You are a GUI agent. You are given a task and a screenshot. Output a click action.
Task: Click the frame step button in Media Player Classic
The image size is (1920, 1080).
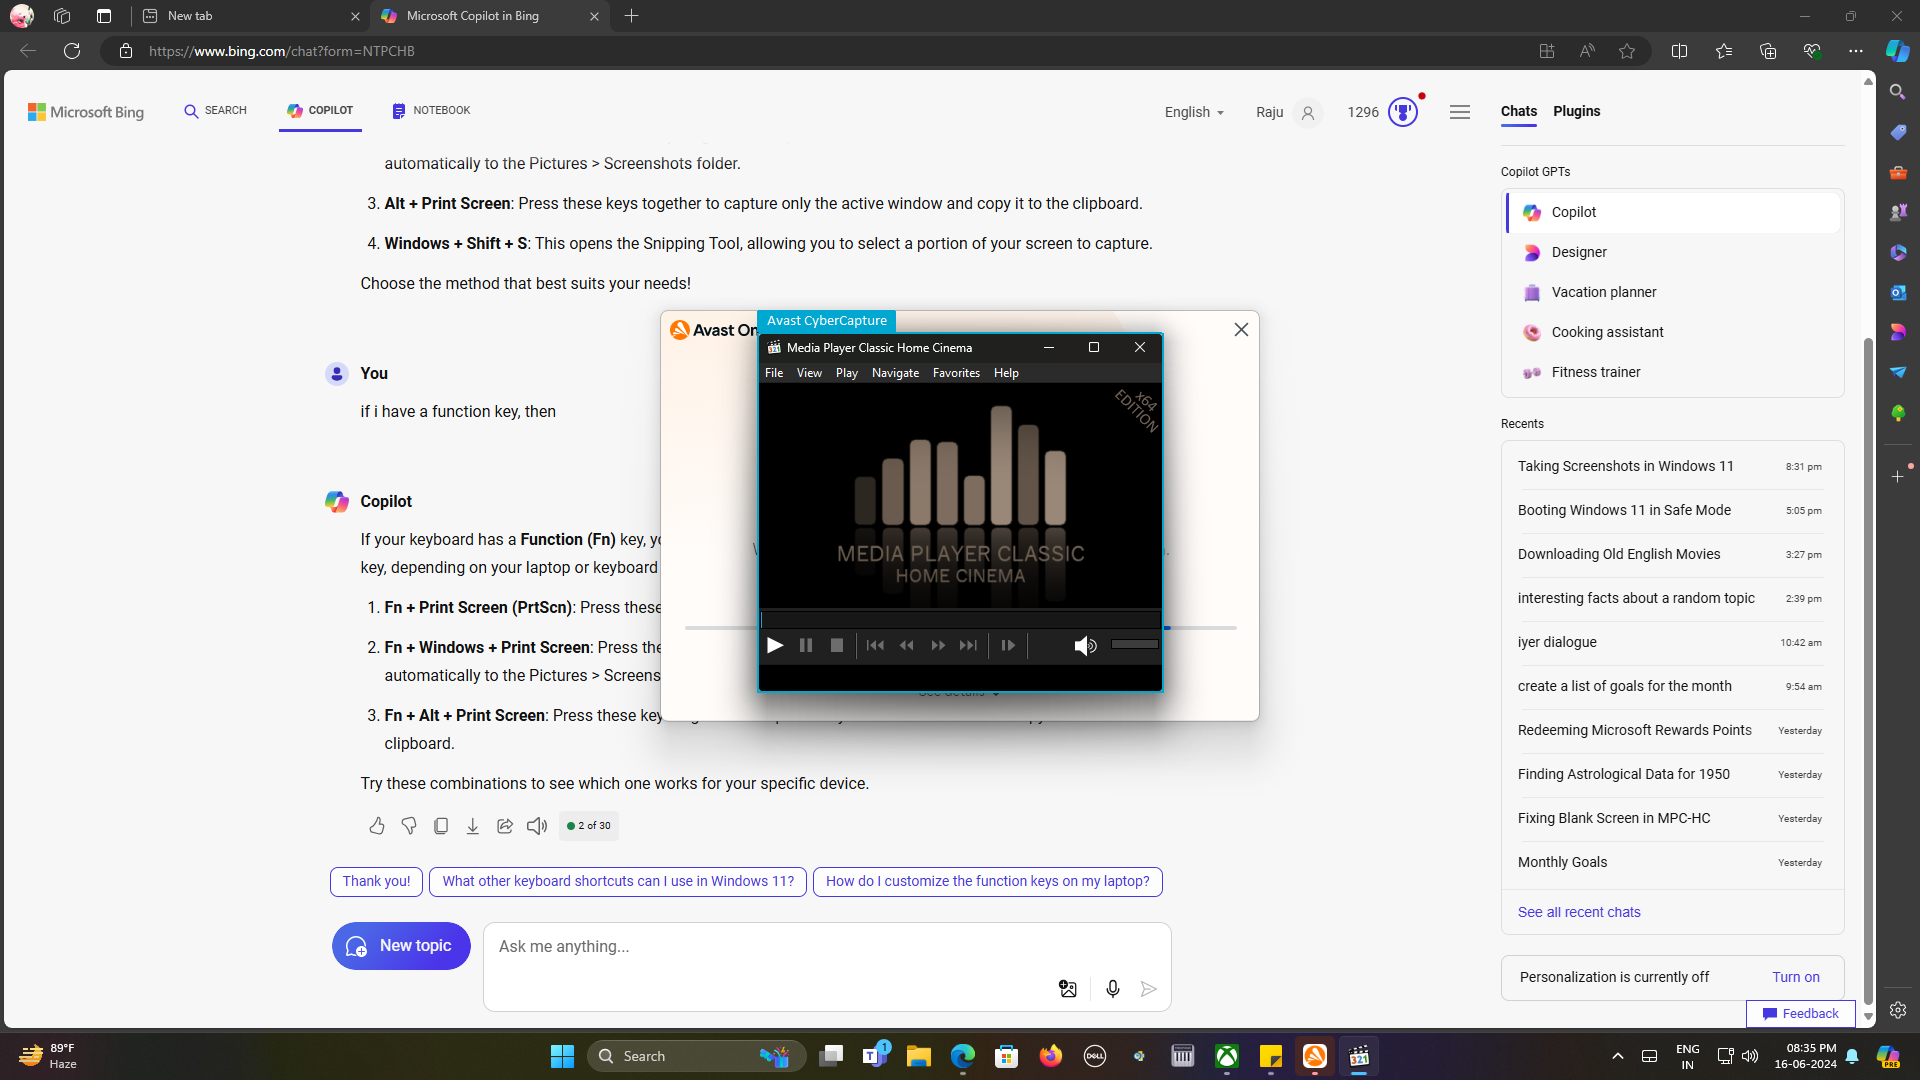click(1008, 646)
